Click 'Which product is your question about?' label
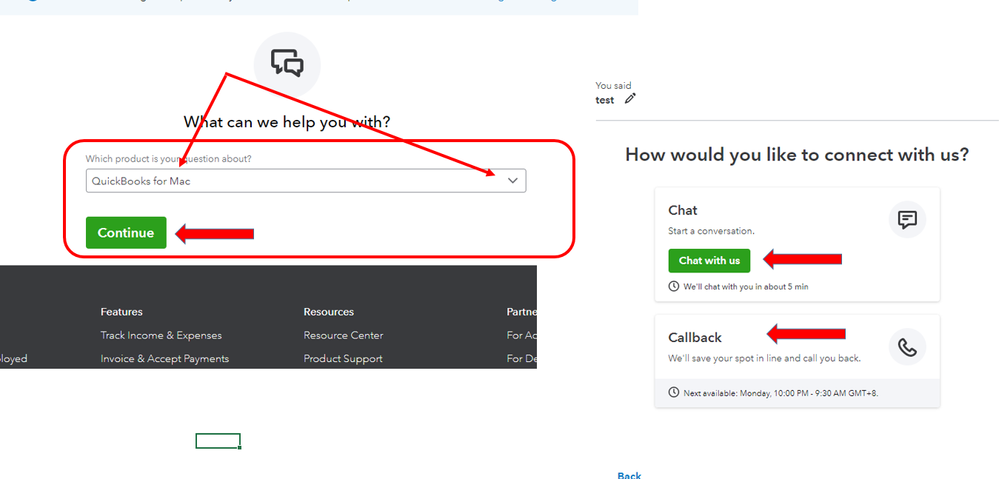 coord(169,158)
